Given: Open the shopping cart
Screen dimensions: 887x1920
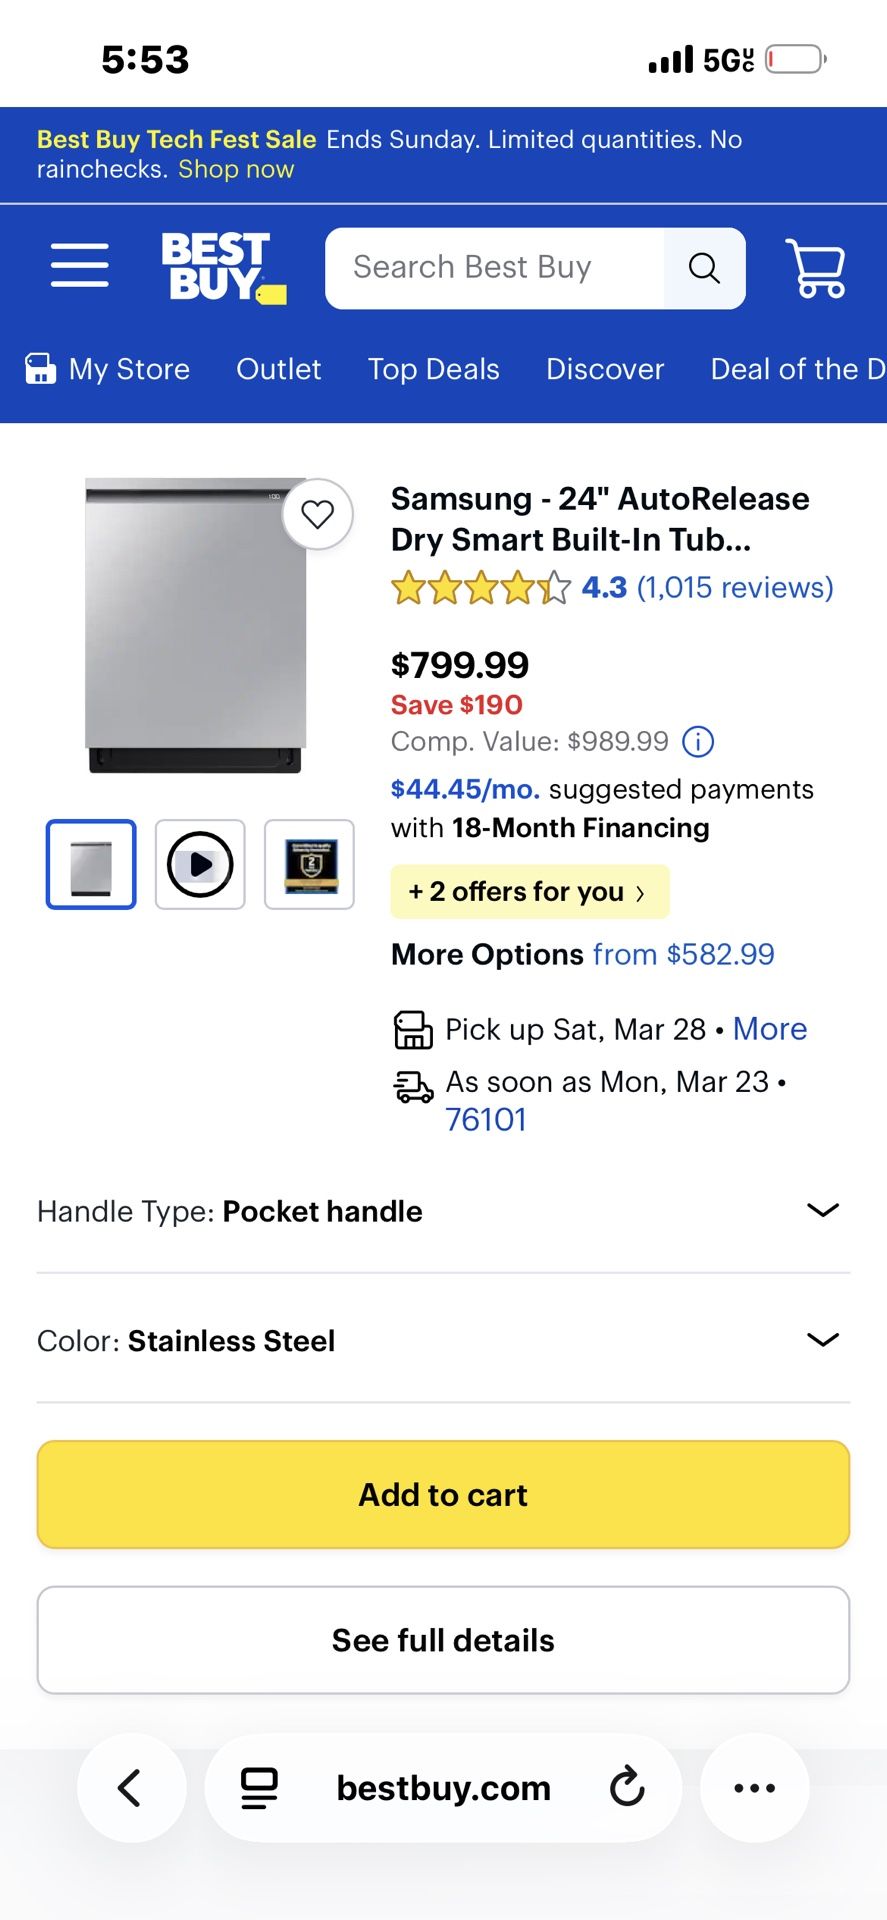Looking at the screenshot, I should click(x=816, y=267).
